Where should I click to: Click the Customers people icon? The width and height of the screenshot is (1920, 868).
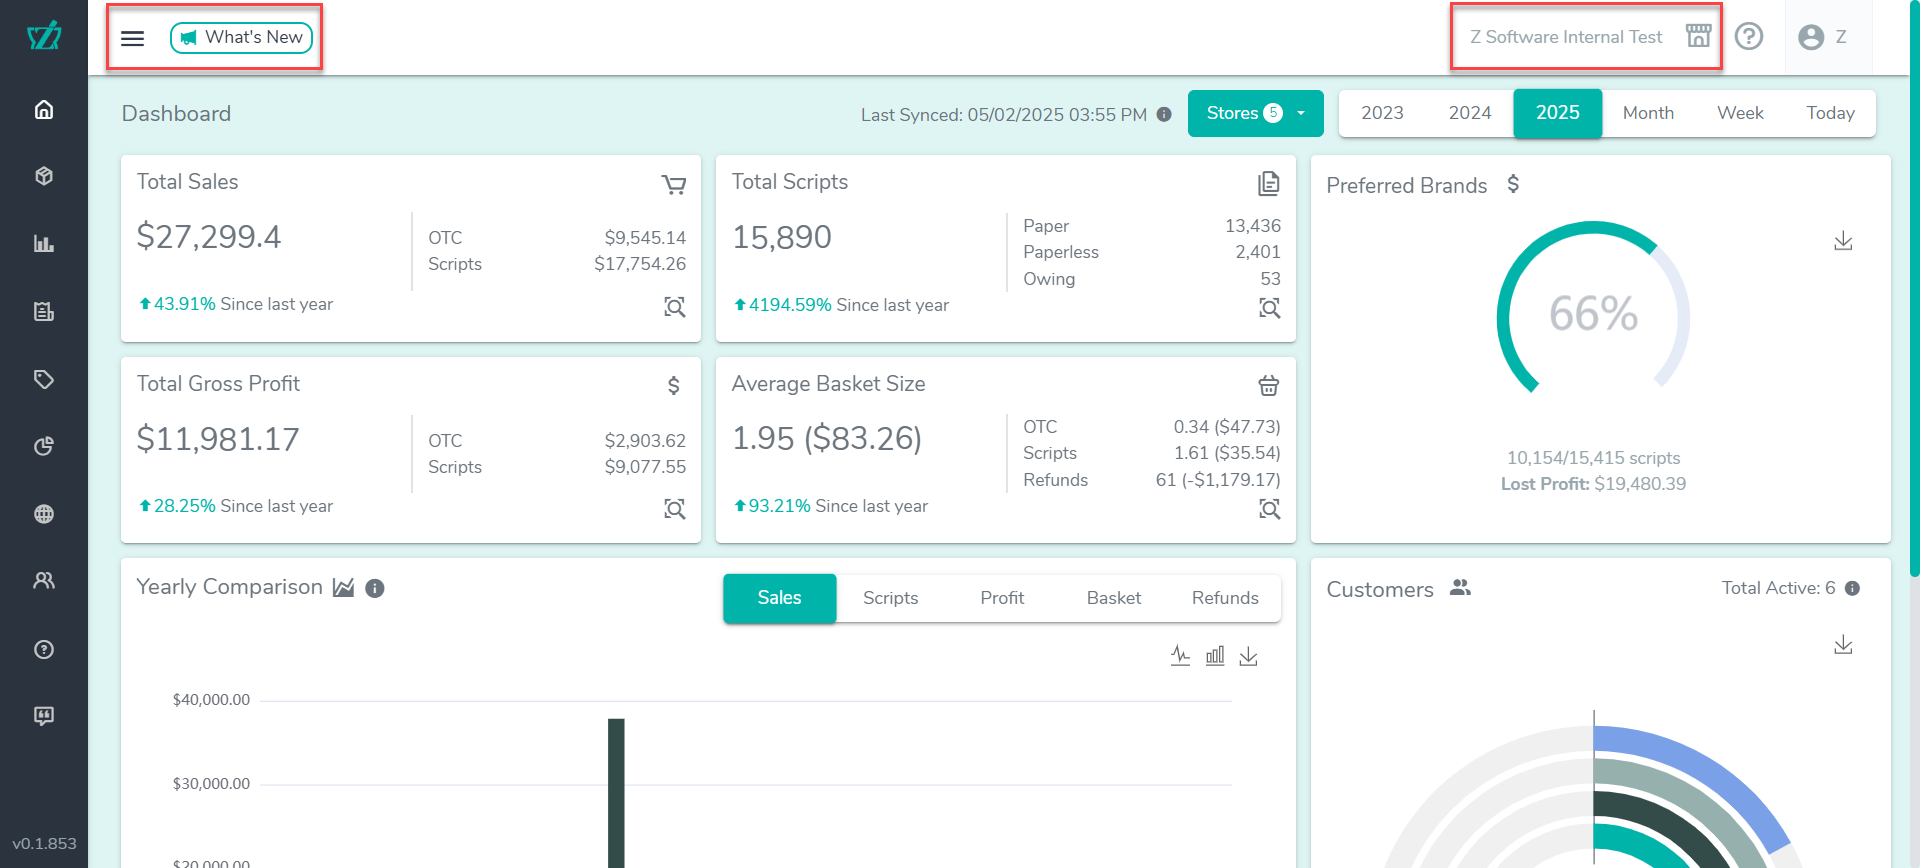tap(1460, 588)
